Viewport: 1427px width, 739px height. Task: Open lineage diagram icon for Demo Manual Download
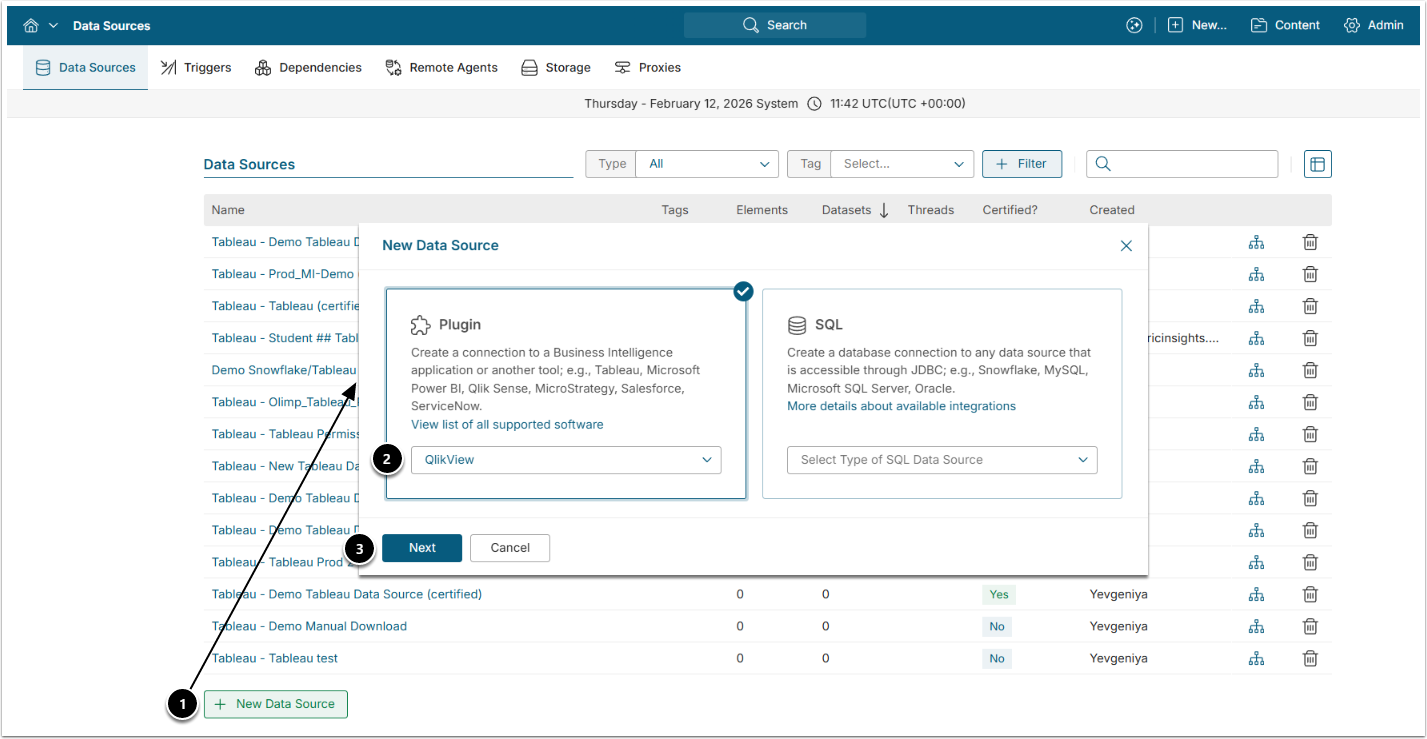[x=1256, y=626]
